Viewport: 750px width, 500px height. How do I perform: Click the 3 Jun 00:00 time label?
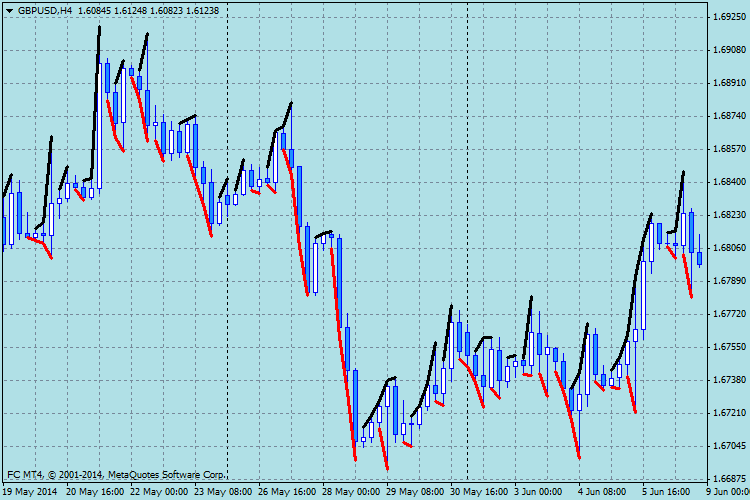click(543, 492)
